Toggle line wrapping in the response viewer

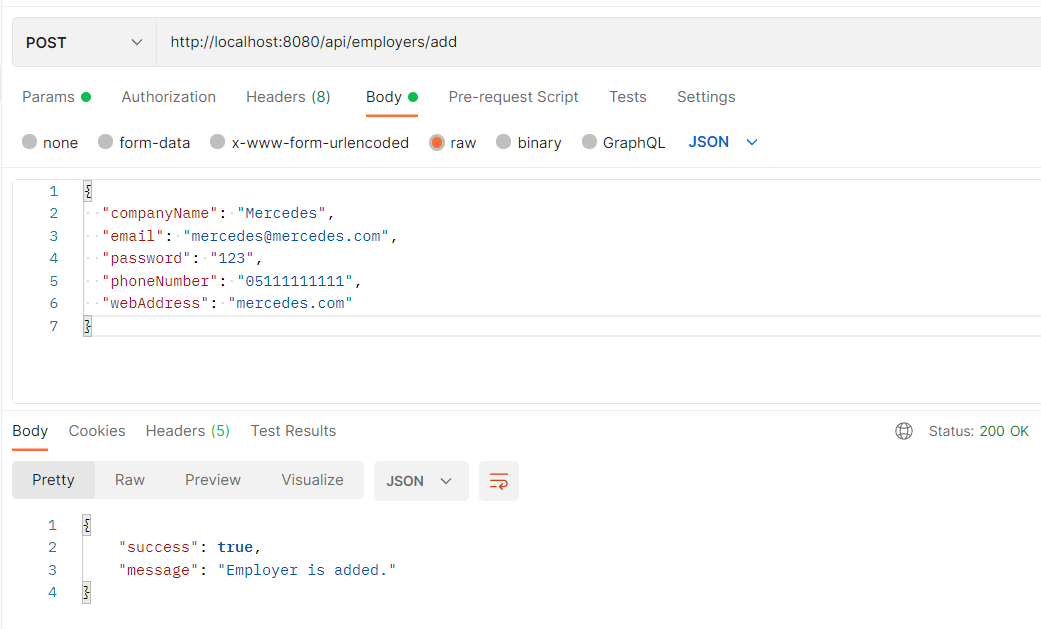(x=498, y=481)
